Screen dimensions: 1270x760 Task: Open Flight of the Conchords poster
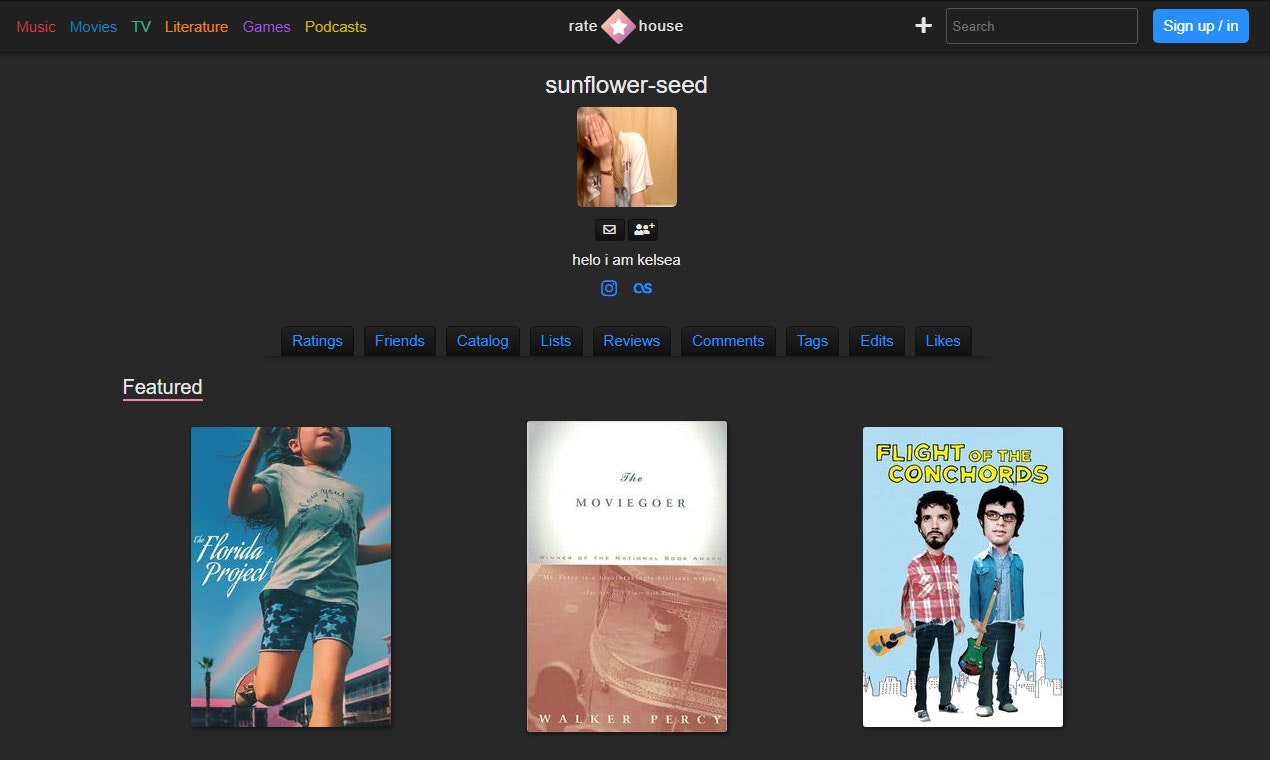(x=963, y=577)
